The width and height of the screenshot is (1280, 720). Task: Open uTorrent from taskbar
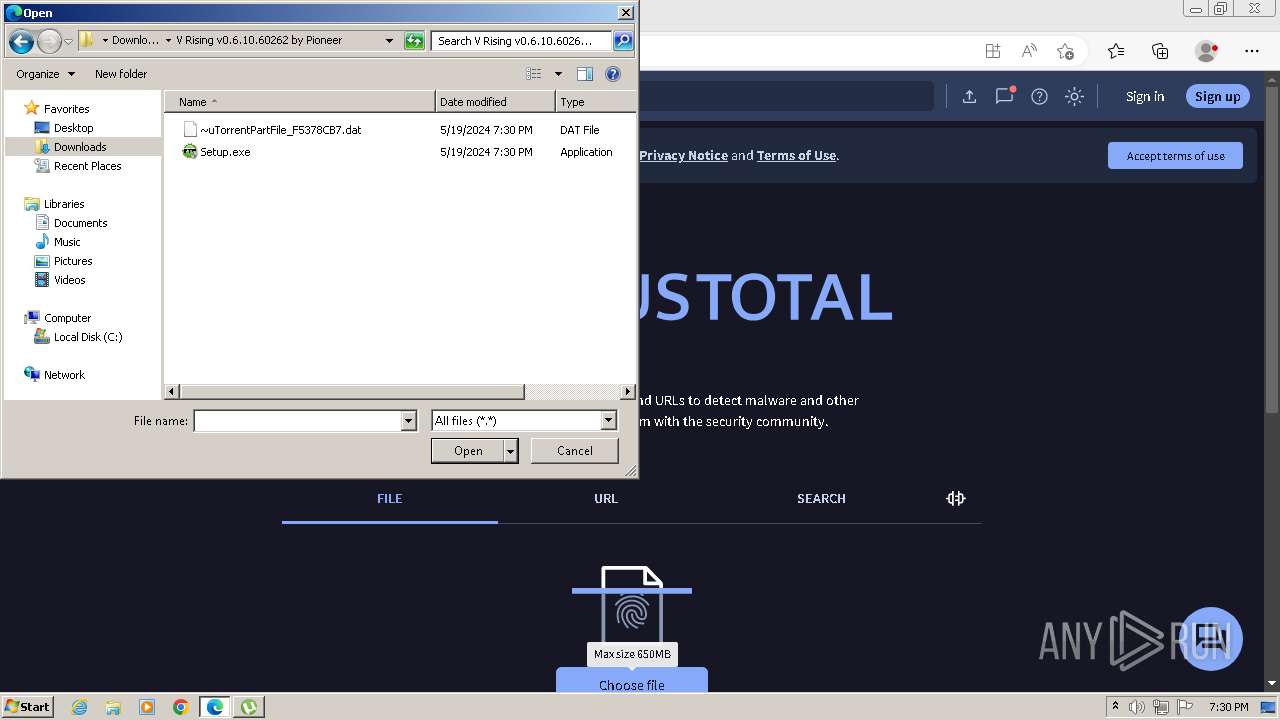click(248, 707)
